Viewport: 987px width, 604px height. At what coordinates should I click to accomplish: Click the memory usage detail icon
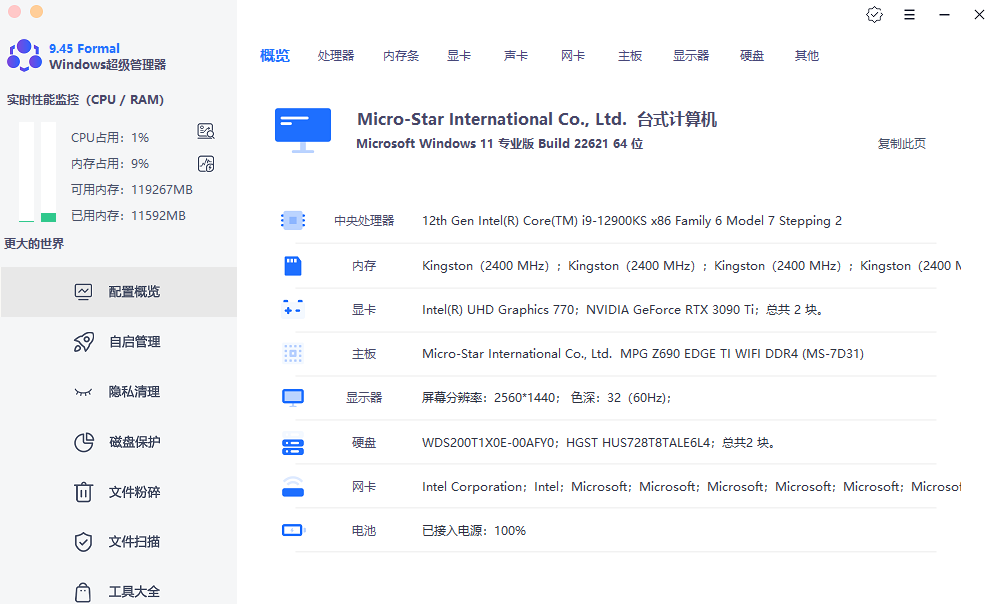pos(206,164)
